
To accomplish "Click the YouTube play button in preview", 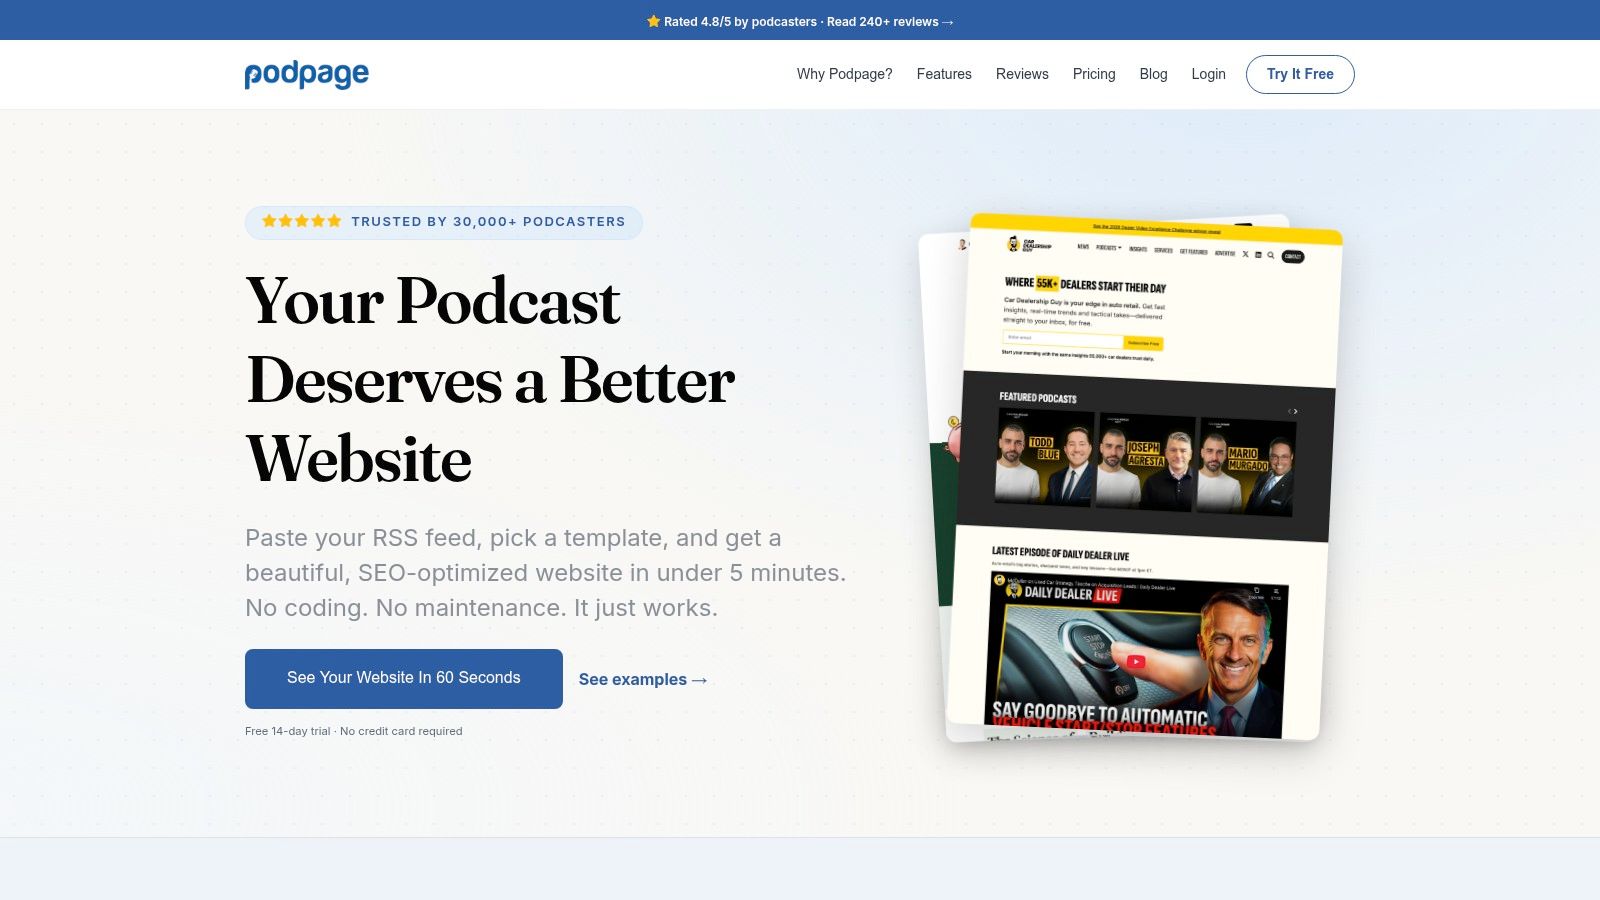I will (x=1135, y=661).
